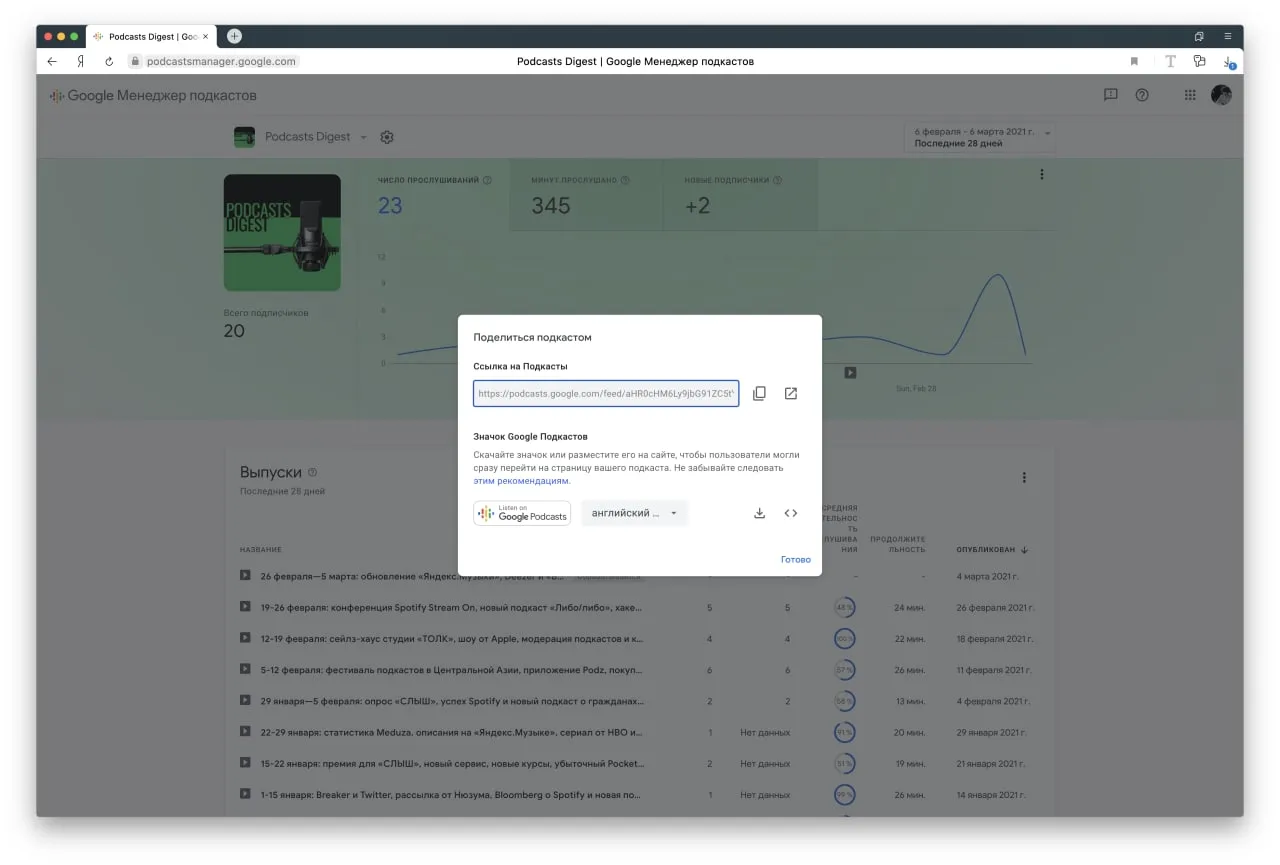Open episode titled 19-26 февраля: конференция Spotify
The image size is (1280, 865).
click(451, 607)
